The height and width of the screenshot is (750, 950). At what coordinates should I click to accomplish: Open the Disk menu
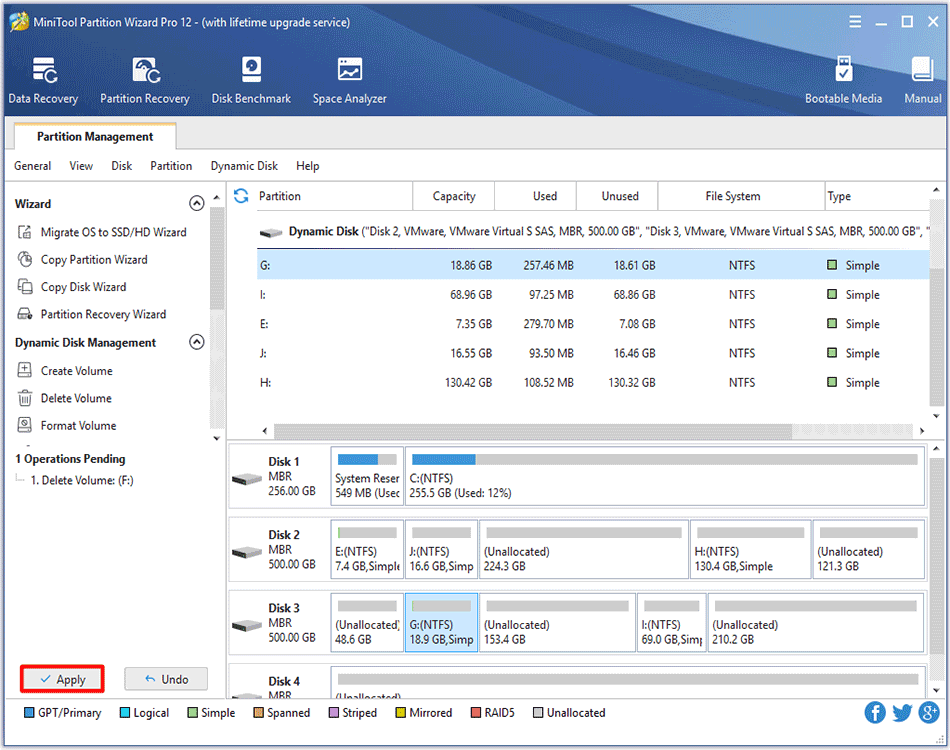pyautogui.click(x=122, y=166)
